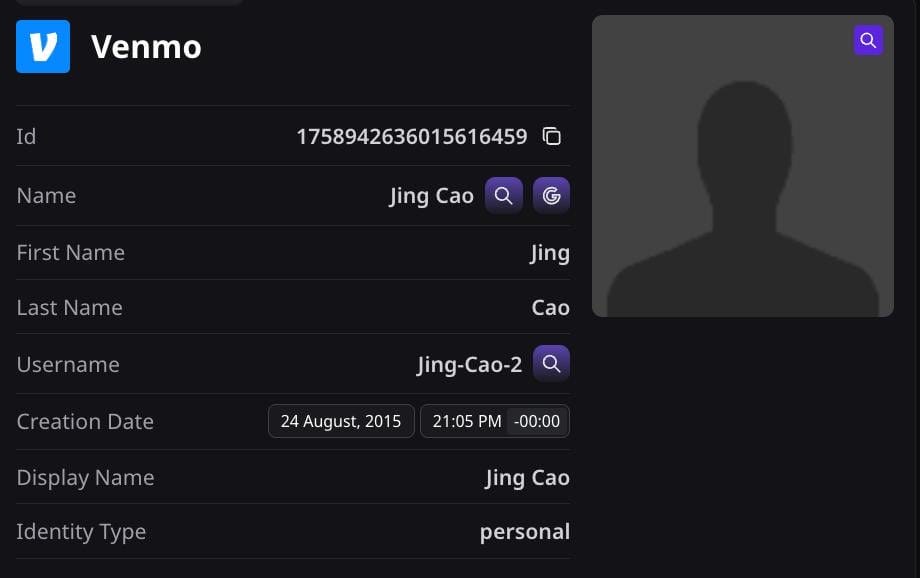Select the Id value 1758942636015616459
Screen dimensions: 920x578
coord(411,137)
